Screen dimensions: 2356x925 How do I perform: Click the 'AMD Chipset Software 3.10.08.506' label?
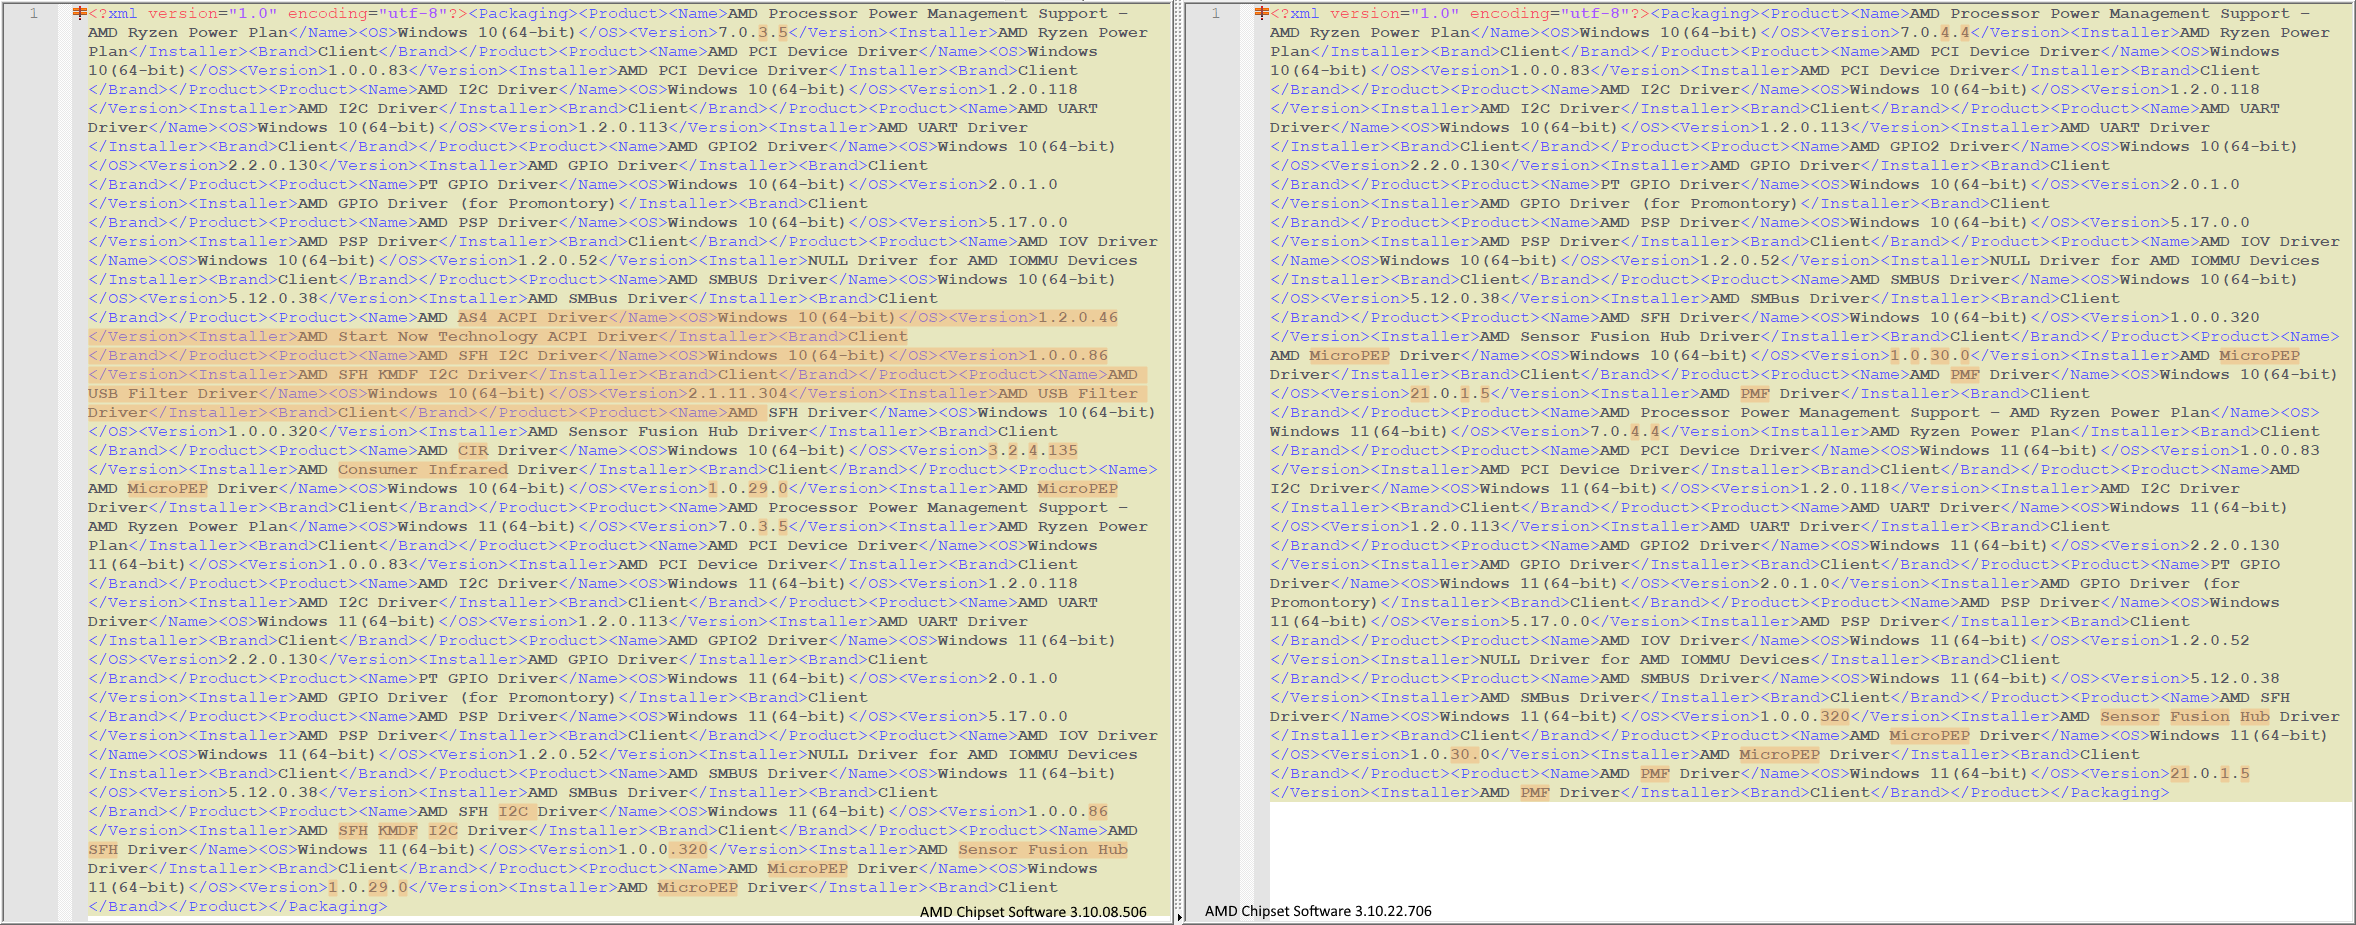tap(1033, 912)
